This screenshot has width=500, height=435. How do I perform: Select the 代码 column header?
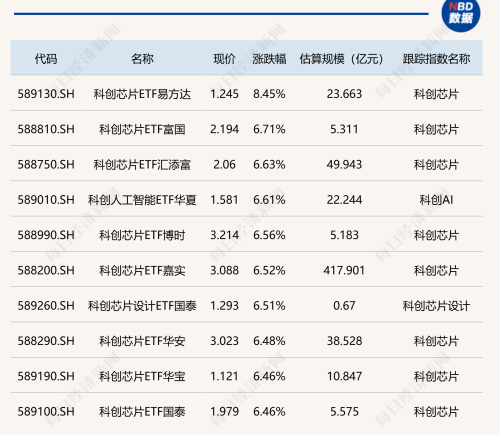[x=46, y=59]
